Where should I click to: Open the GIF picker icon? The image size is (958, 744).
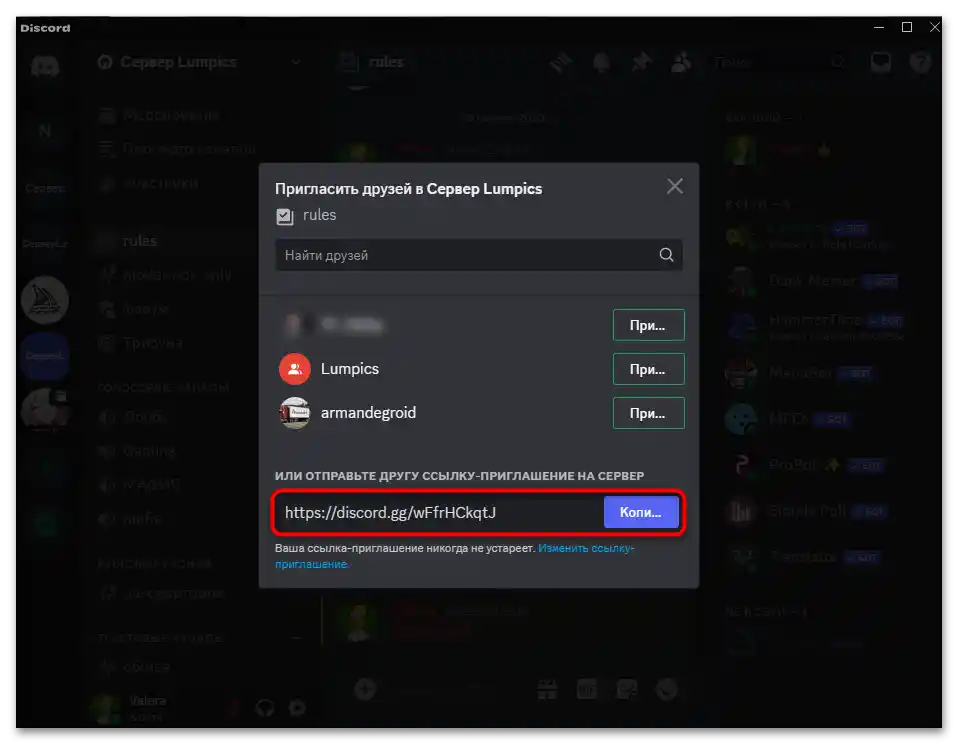(x=587, y=690)
